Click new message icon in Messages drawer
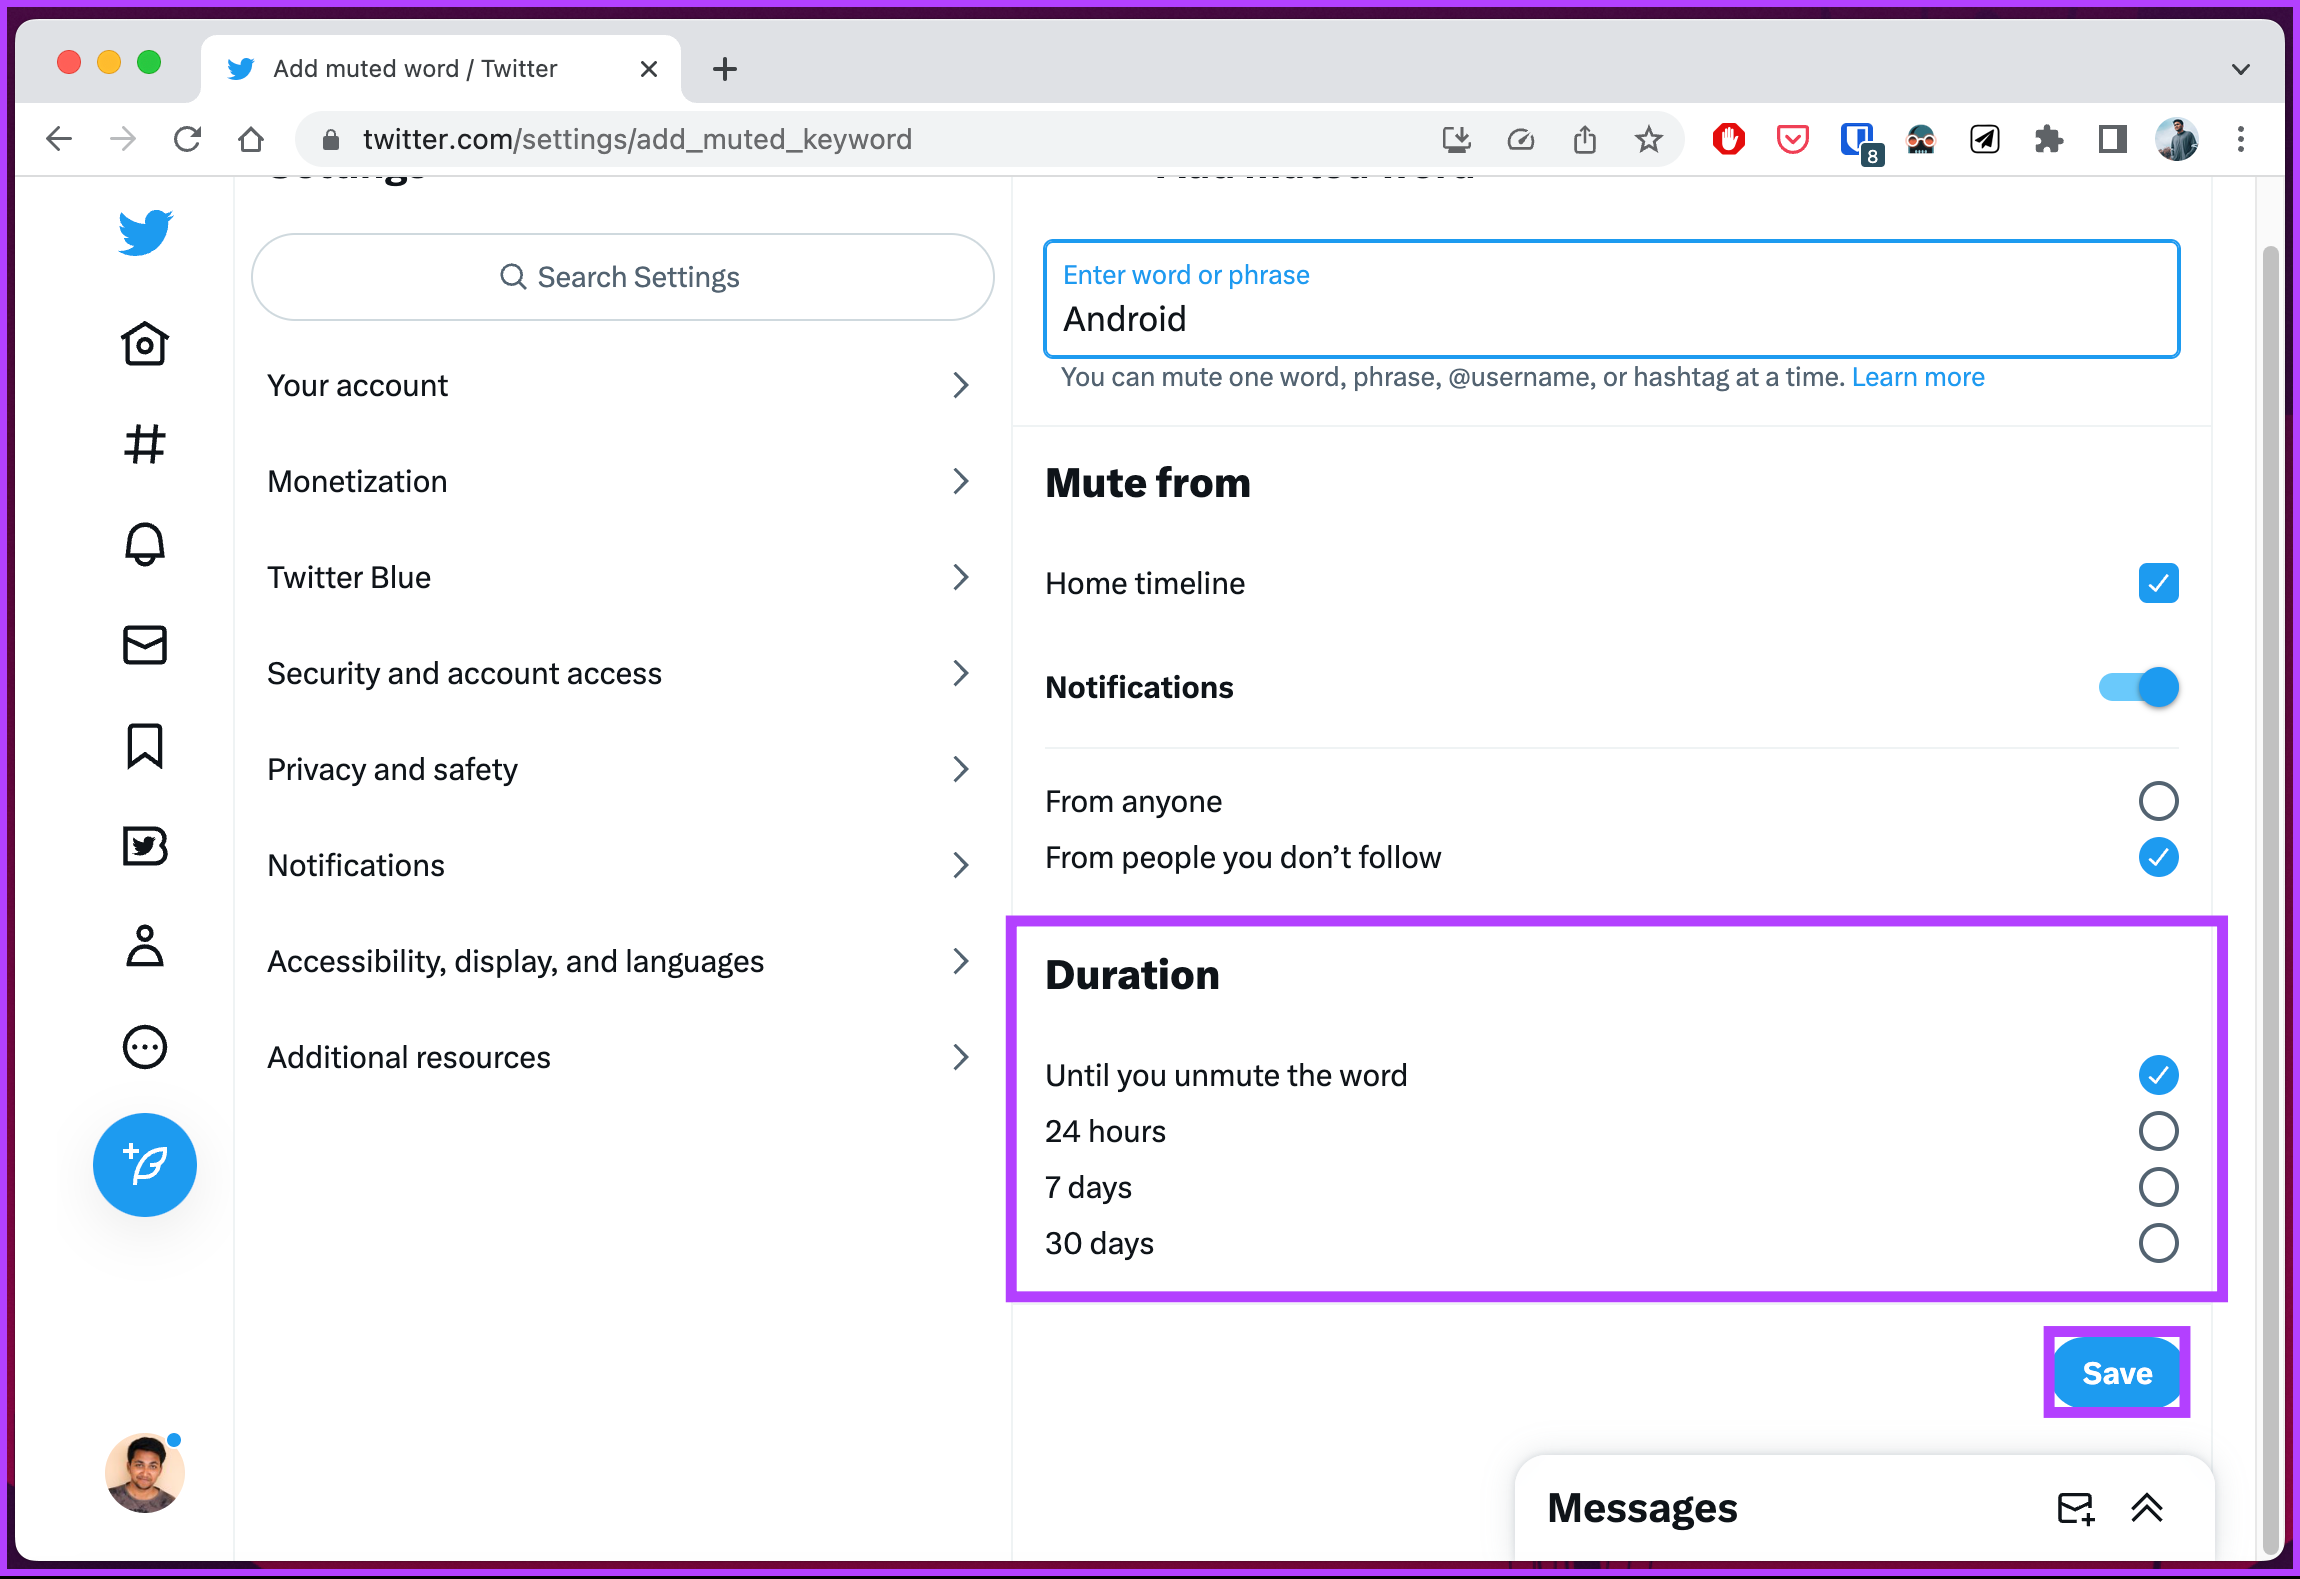 2076,1508
